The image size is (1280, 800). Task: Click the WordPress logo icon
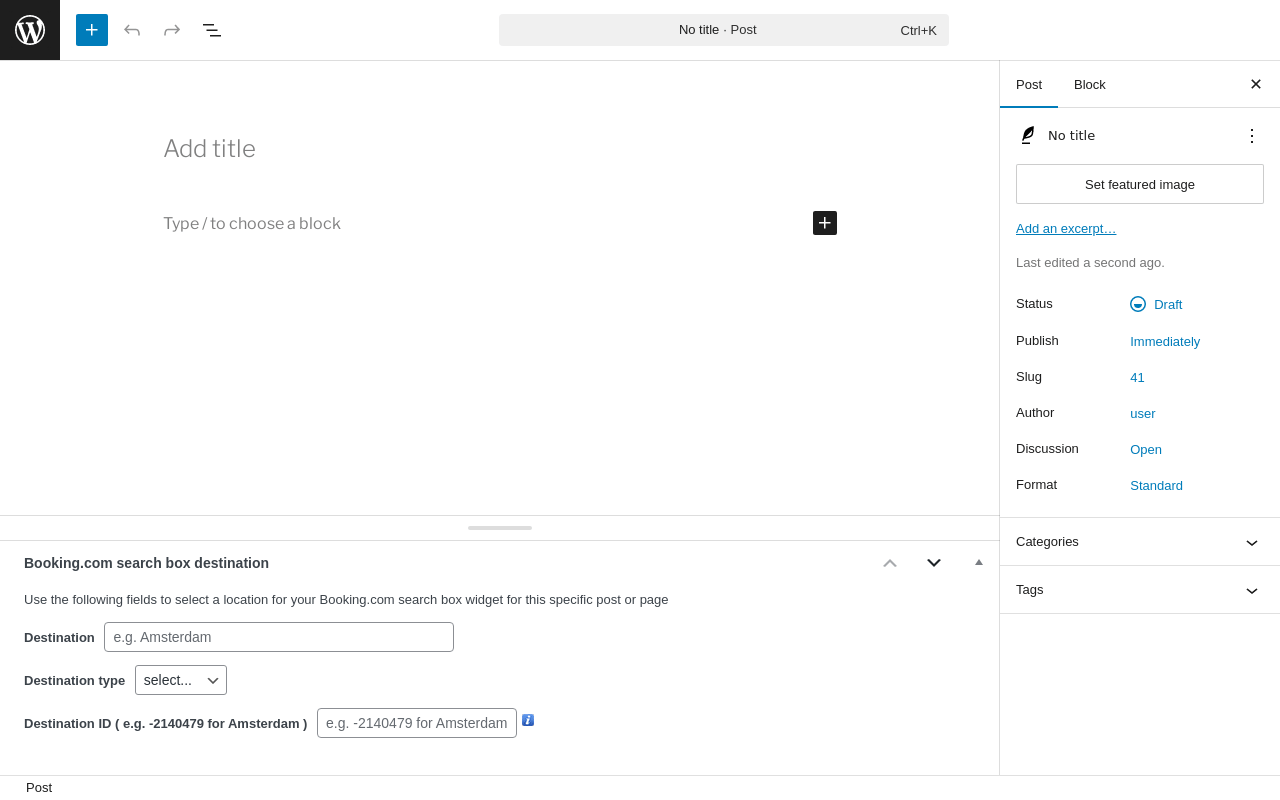(x=30, y=30)
